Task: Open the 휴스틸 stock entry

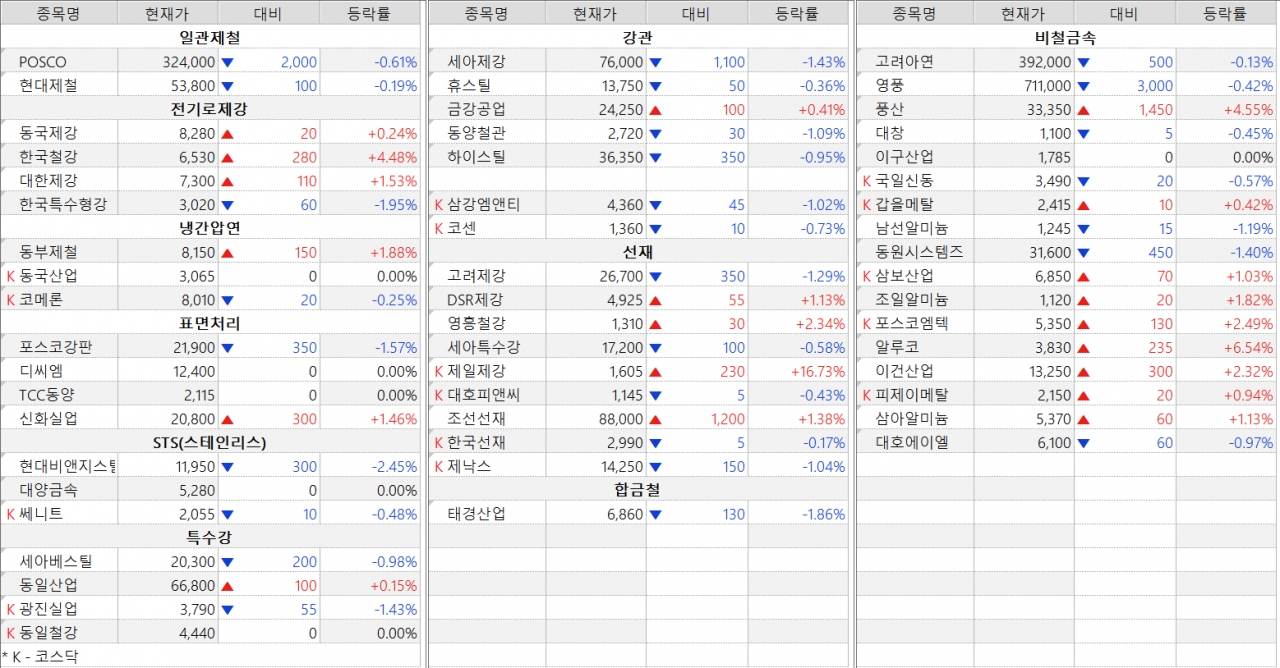Action: [469, 86]
